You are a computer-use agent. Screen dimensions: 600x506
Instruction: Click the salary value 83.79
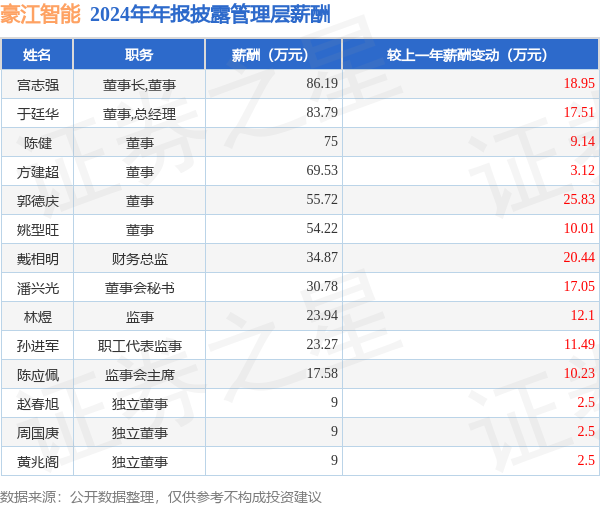point(322,112)
